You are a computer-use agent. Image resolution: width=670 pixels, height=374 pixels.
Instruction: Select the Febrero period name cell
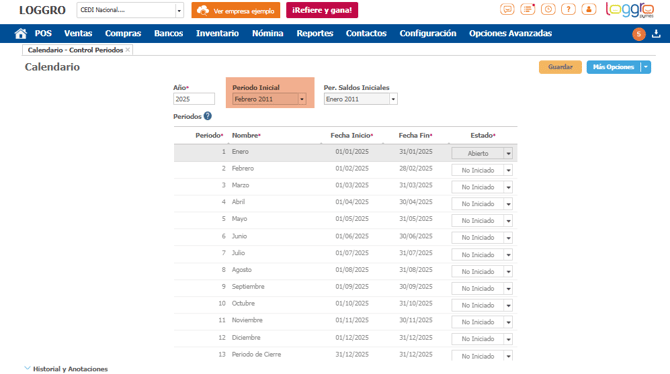[243, 168]
